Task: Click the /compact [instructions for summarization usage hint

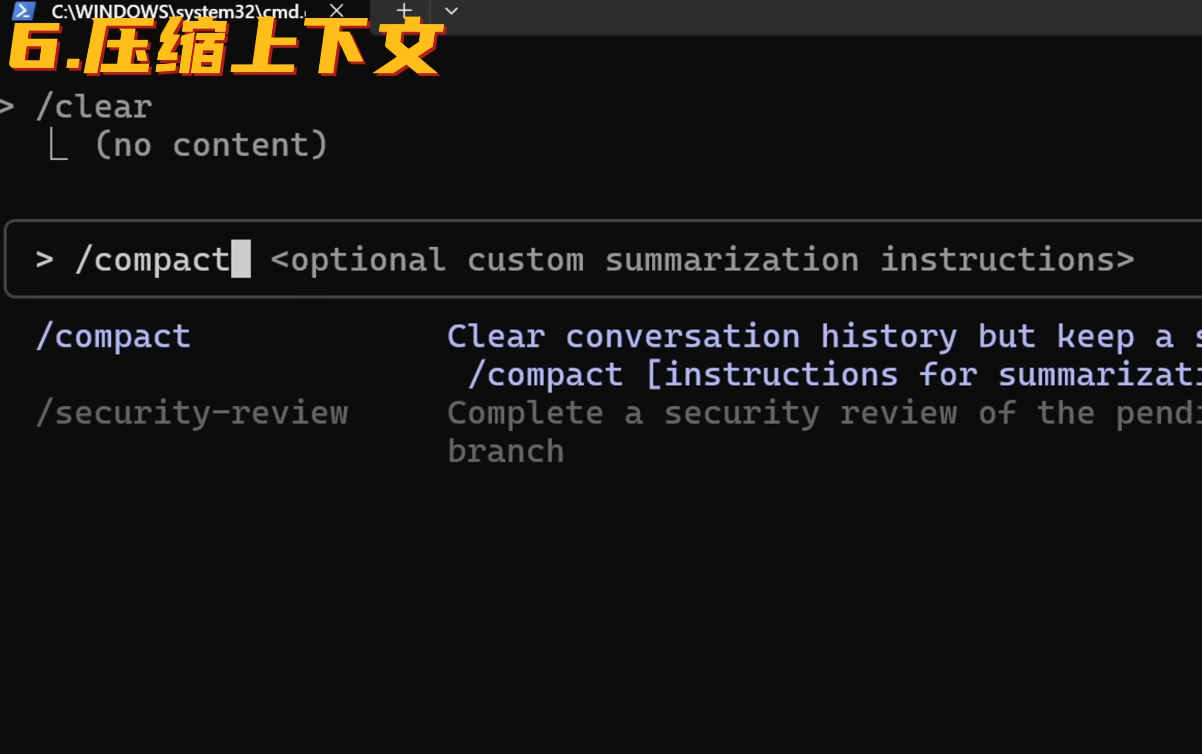Action: tap(834, 375)
